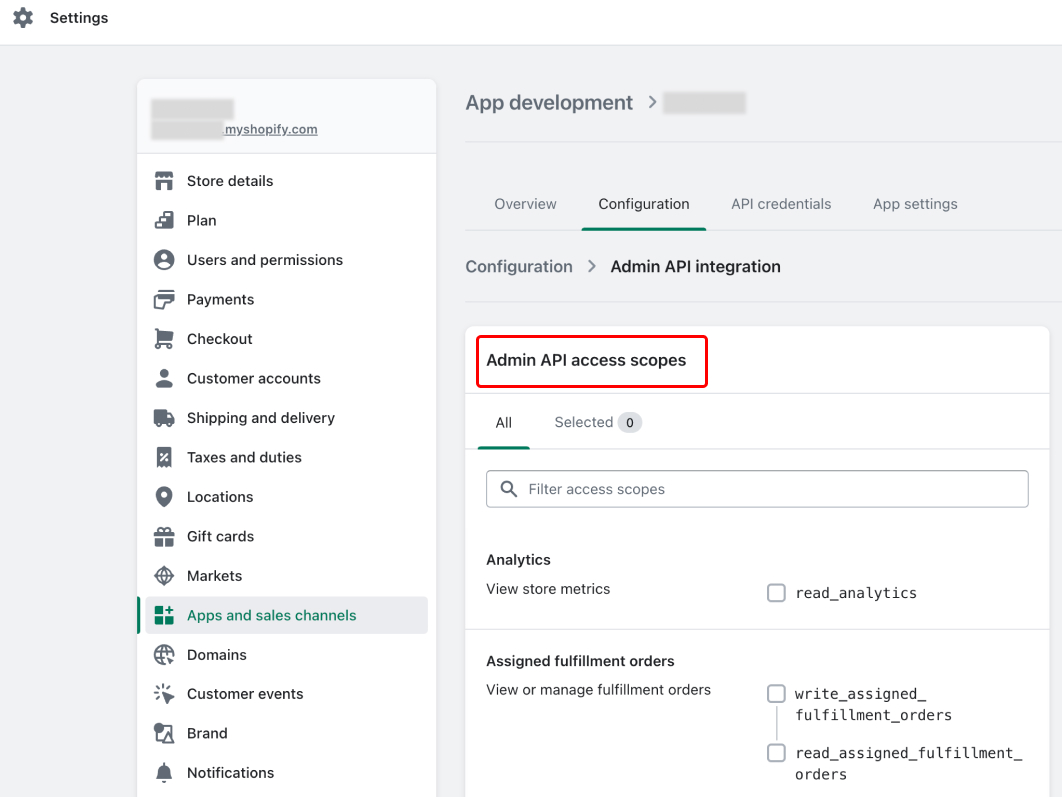Click the Settings gear icon
Screen dimensions: 1062x797
pyautogui.click(x=23, y=17)
